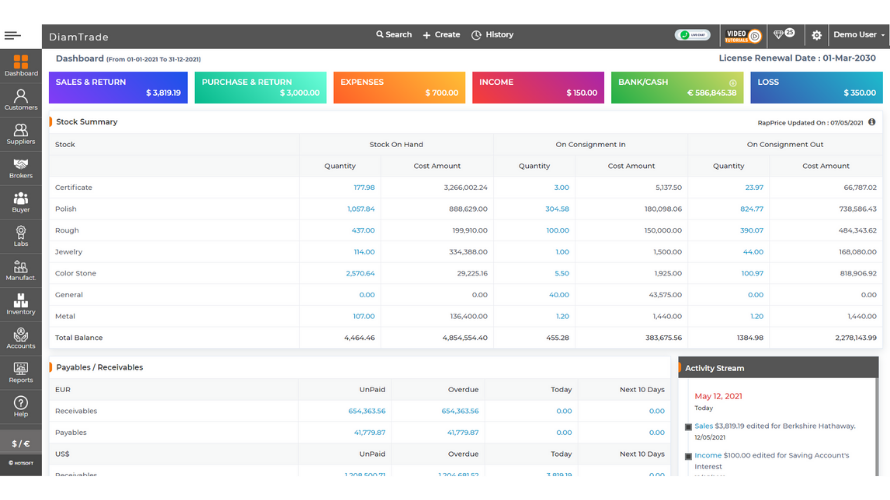This screenshot has width=890, height=500.
Task: Click Search in the top bar
Action: [393, 35]
